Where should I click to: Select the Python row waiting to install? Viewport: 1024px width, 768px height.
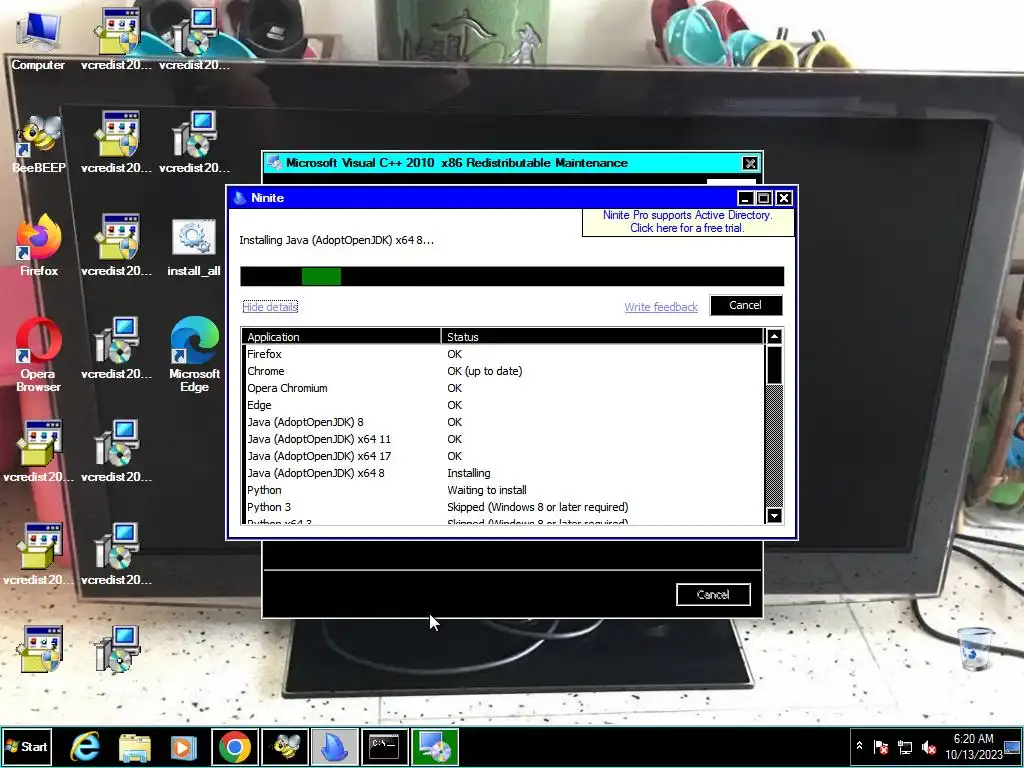click(x=503, y=490)
